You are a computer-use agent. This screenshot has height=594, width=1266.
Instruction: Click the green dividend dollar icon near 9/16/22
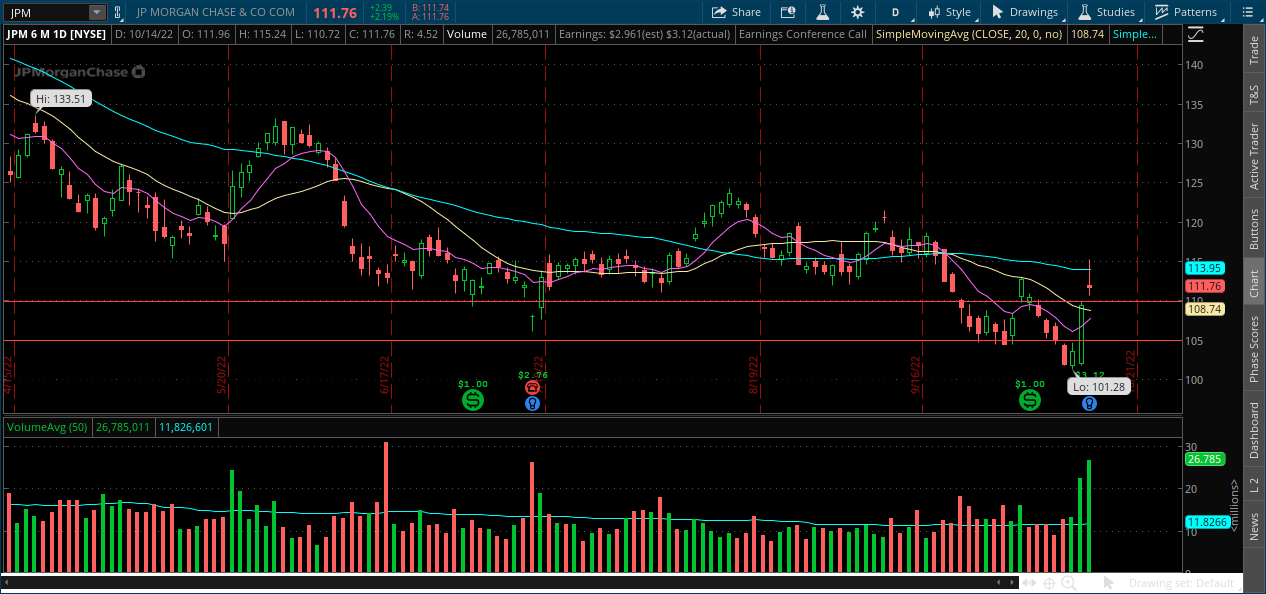(1029, 400)
